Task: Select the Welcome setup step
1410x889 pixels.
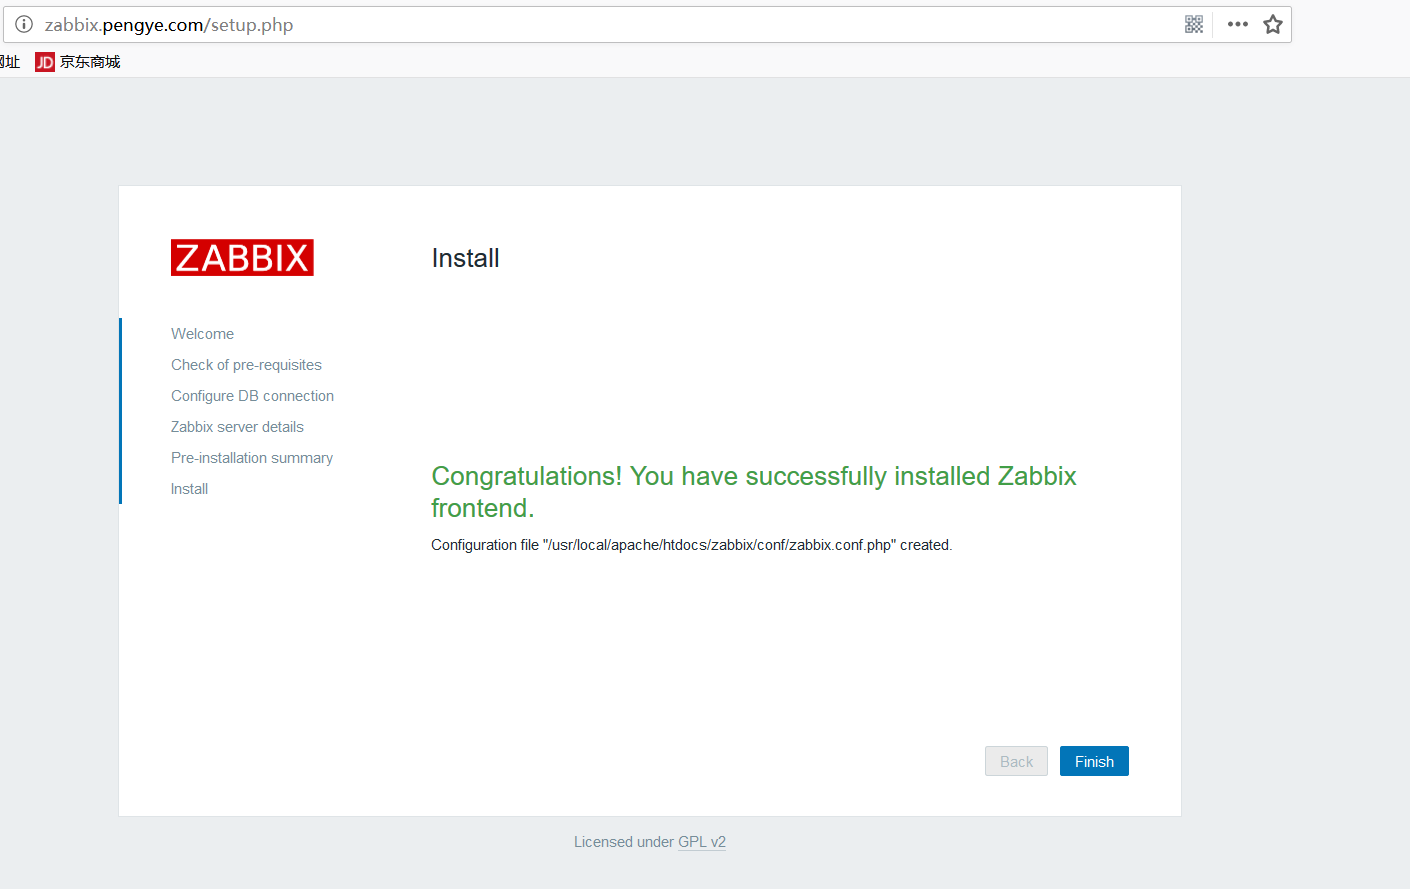Action: pyautogui.click(x=202, y=334)
